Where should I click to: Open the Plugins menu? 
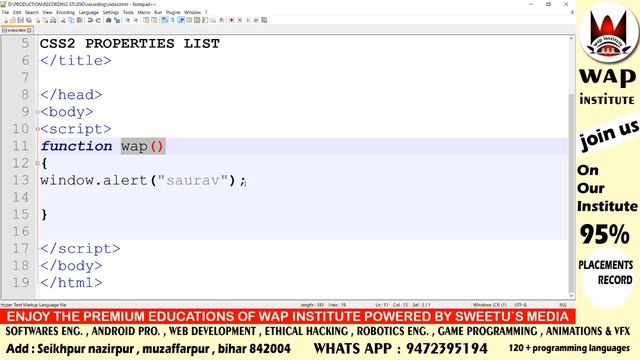pyautogui.click(x=173, y=12)
